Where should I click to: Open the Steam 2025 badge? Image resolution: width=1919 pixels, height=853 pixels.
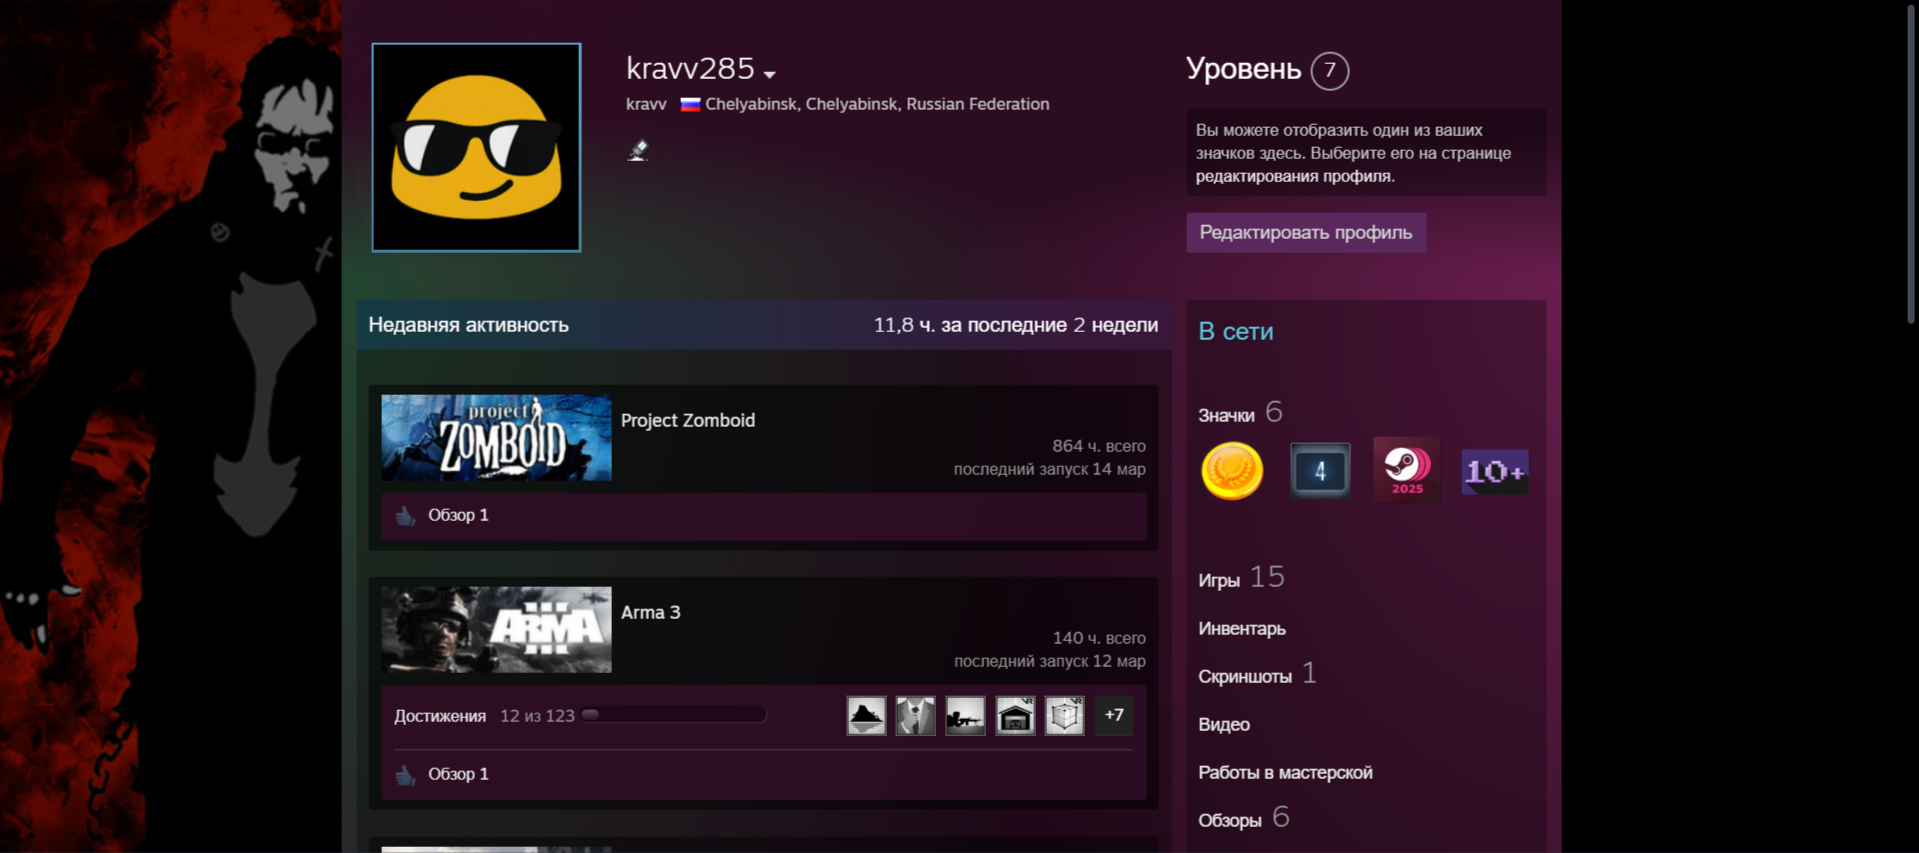point(1407,469)
